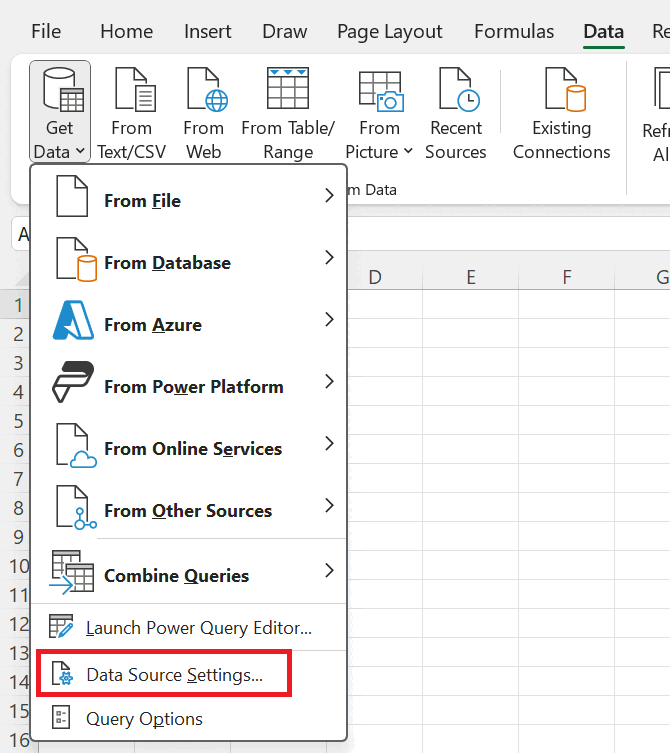Choose From Other Sources menu label
Viewport: 670px width, 753px height.
(x=188, y=510)
